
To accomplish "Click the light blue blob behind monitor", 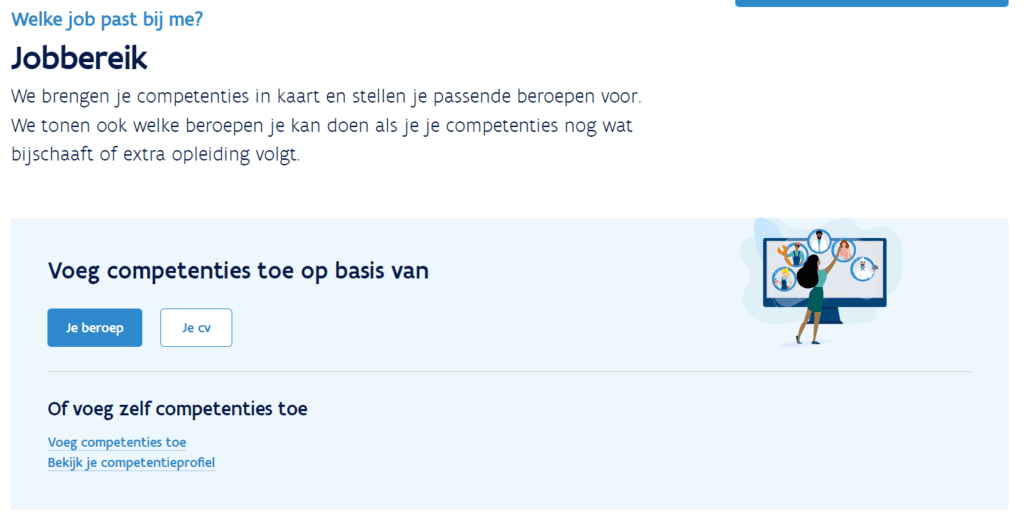I will coord(822,274).
